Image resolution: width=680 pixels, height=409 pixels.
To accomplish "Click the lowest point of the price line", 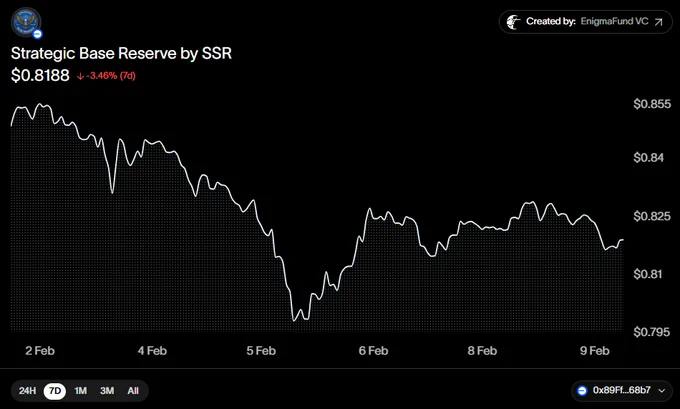I will [x=294, y=321].
